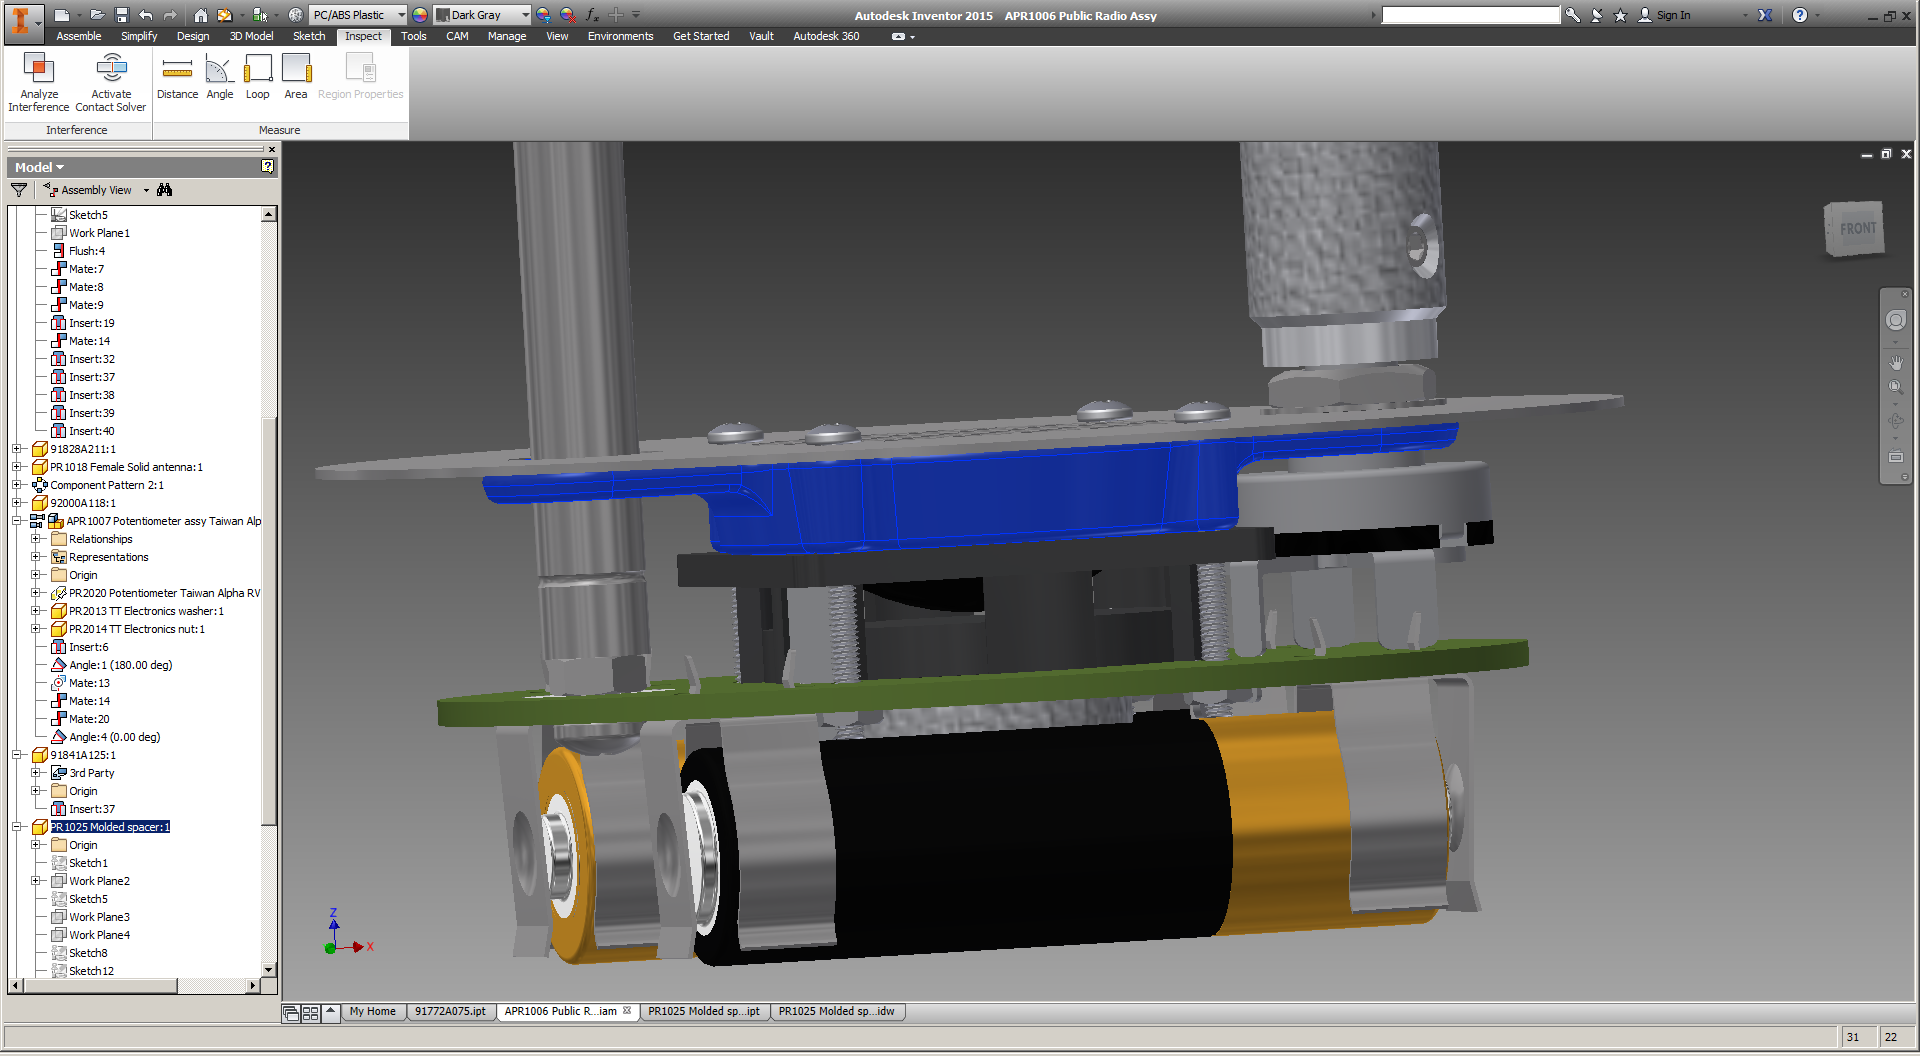The image size is (1920, 1056).
Task: Open the Environments ribbon tab
Action: tap(620, 36)
